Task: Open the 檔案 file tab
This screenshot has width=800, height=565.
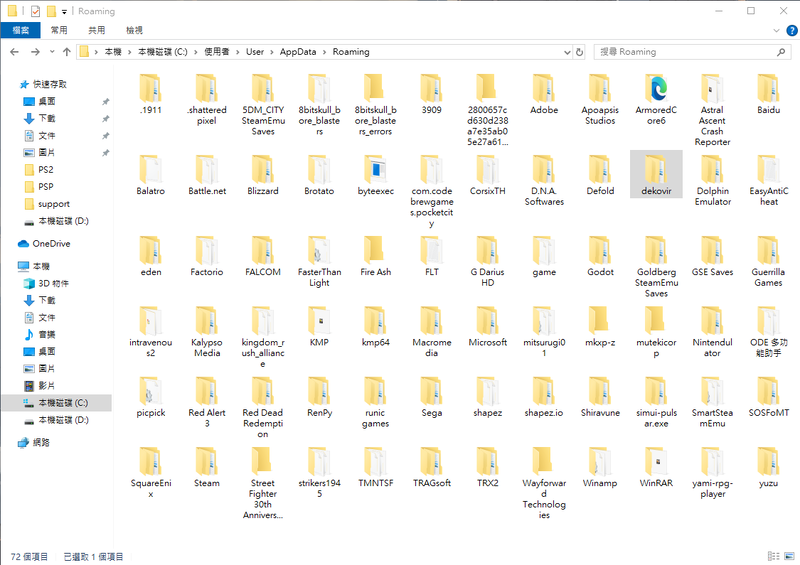Action: coord(21,30)
